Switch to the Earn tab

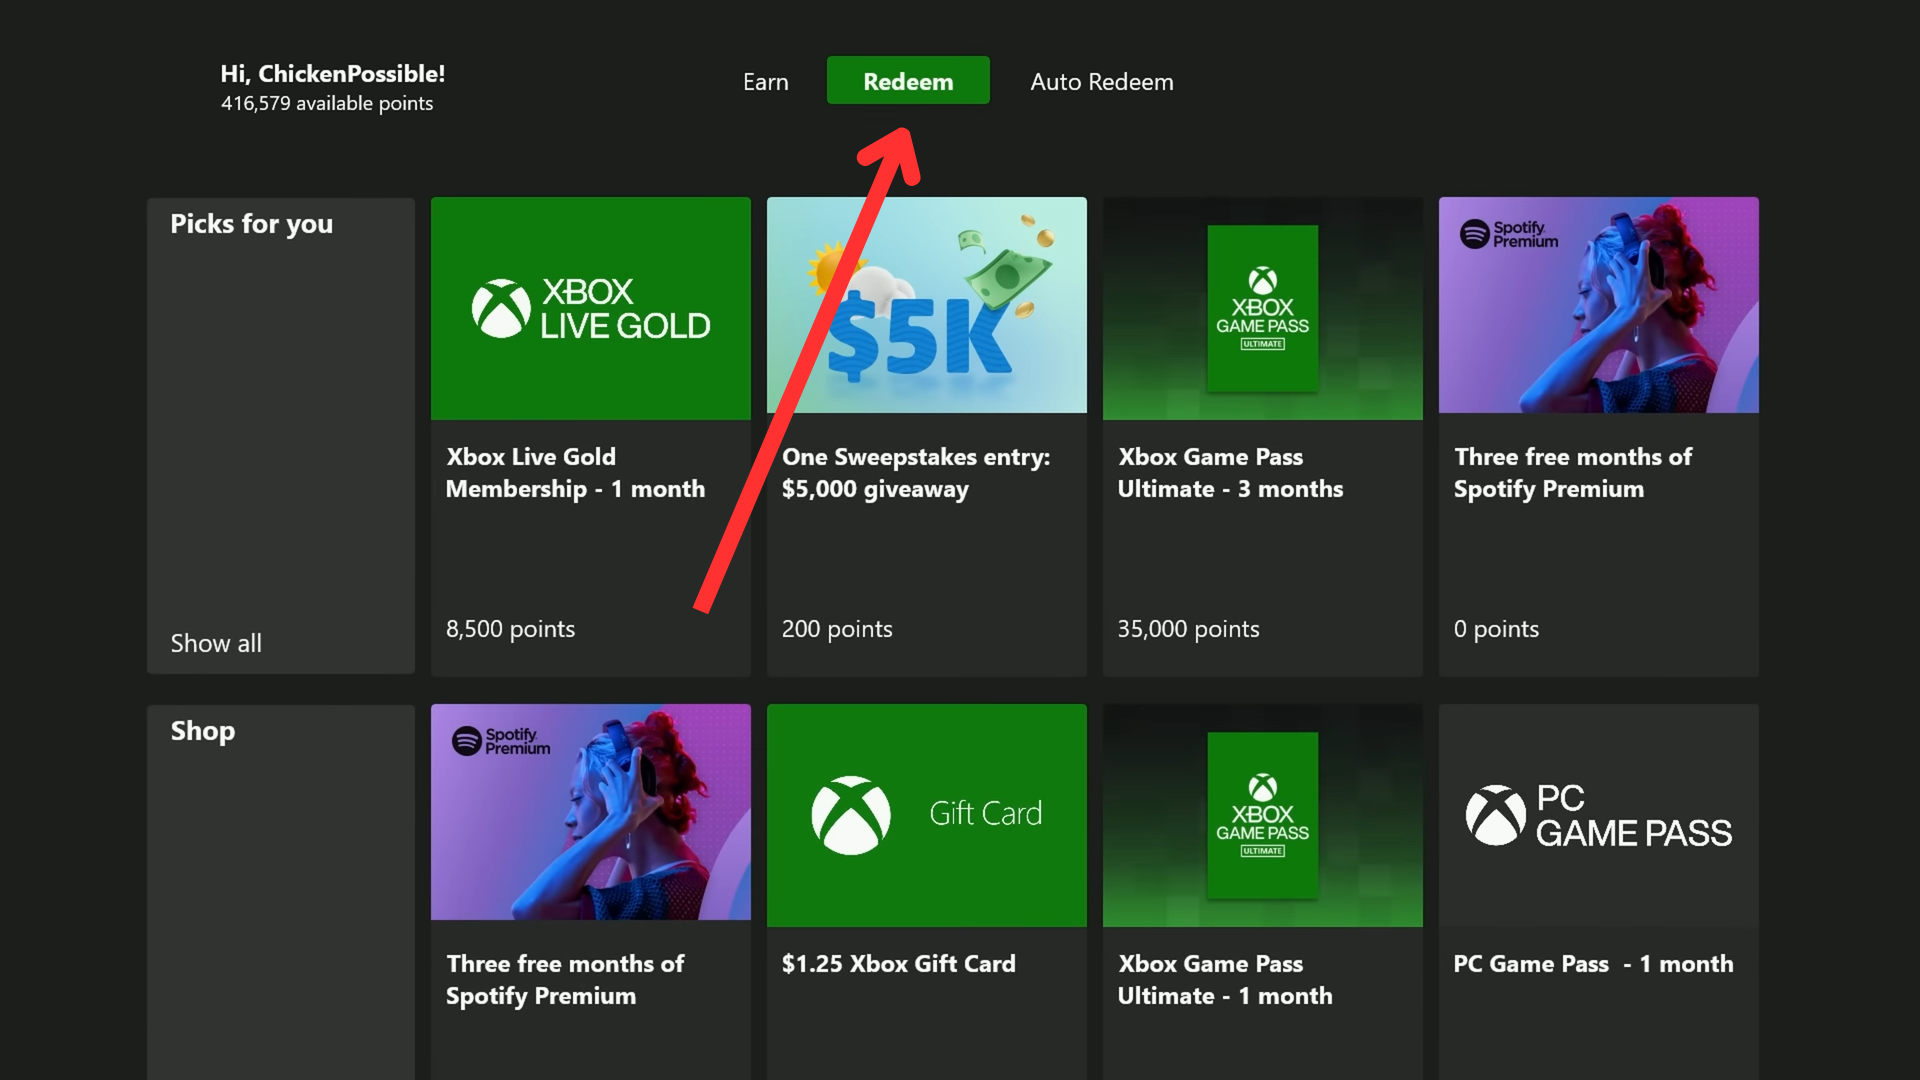(765, 82)
